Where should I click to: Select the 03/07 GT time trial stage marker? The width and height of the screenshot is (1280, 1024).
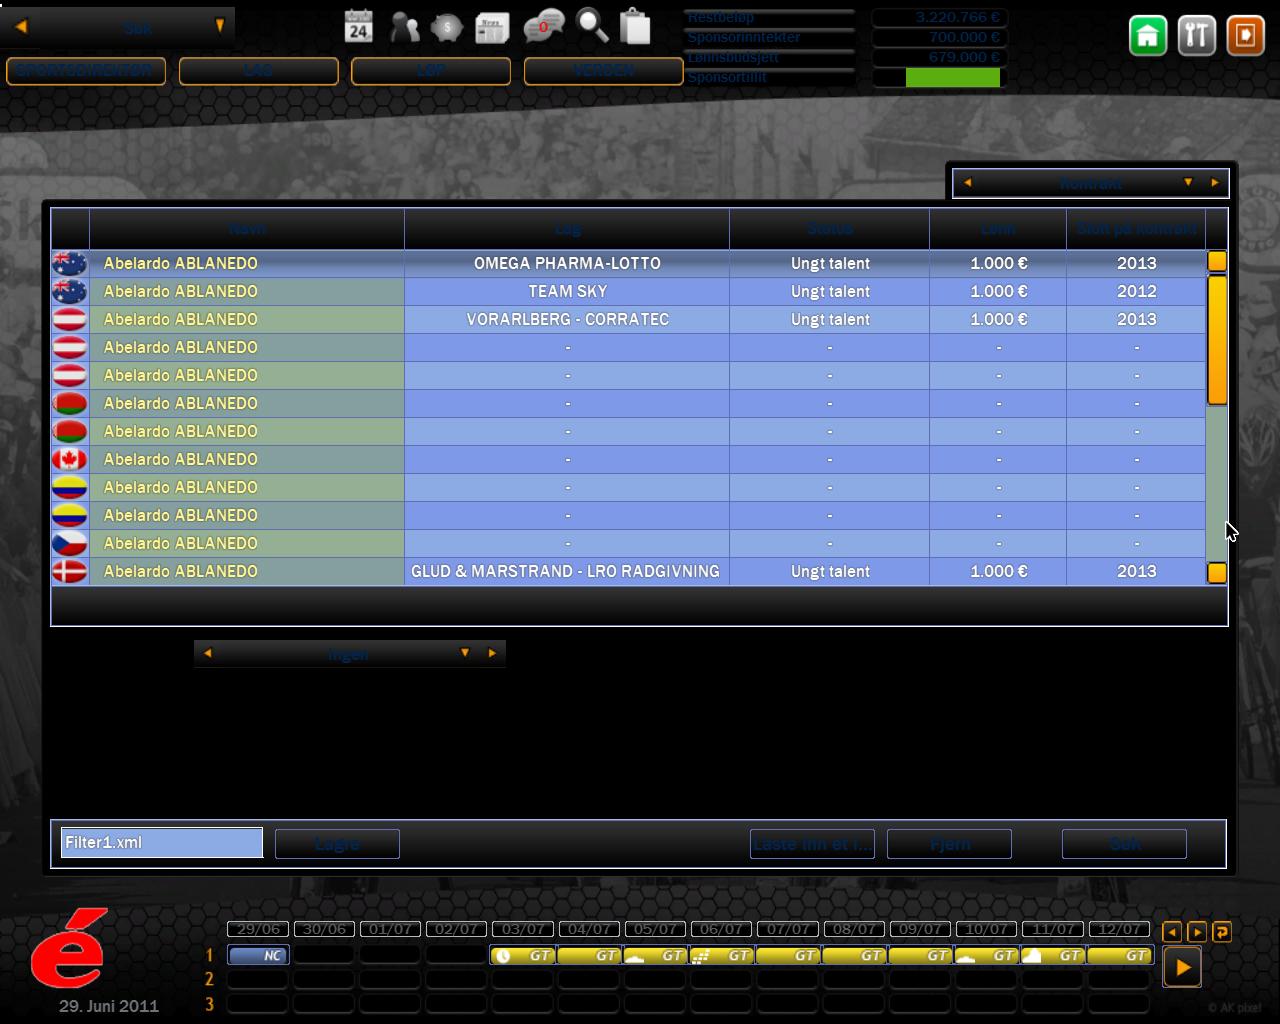(x=522, y=956)
